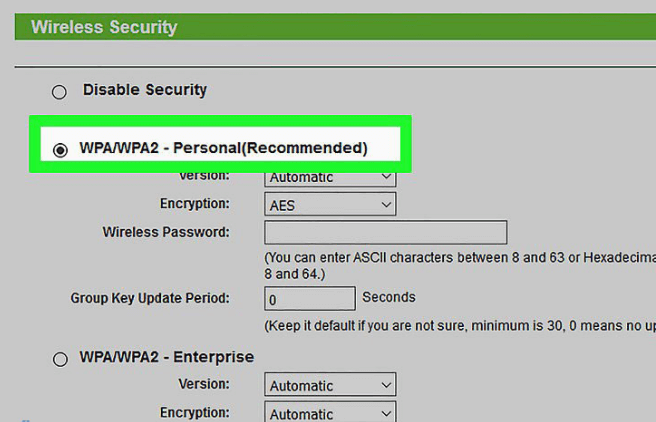Expand the Encryption dropdown showing AES

[330, 205]
